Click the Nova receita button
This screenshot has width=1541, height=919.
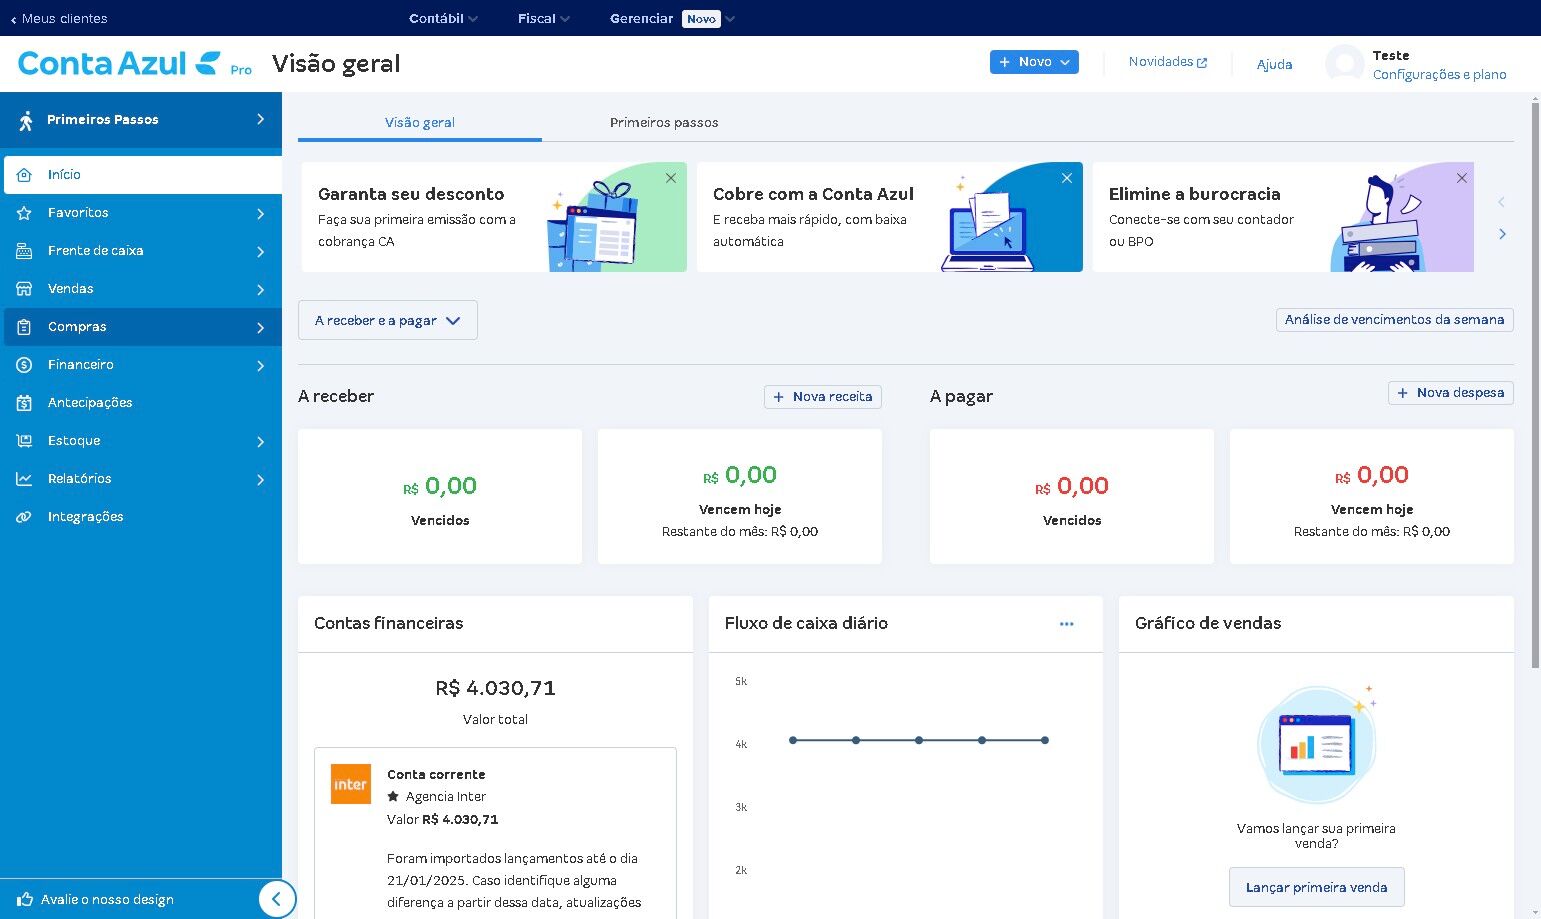pyautogui.click(x=822, y=397)
